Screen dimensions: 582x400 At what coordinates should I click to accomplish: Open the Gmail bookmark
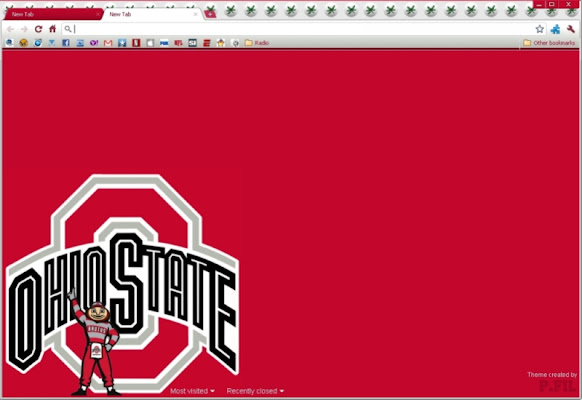pos(108,43)
